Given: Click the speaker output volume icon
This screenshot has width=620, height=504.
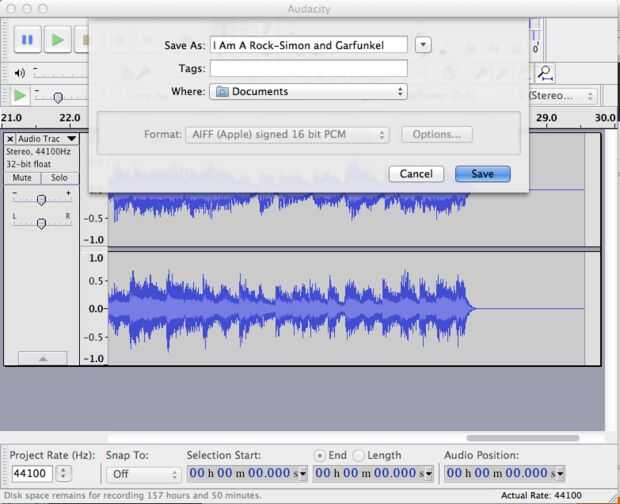Looking at the screenshot, I should tap(19, 73).
